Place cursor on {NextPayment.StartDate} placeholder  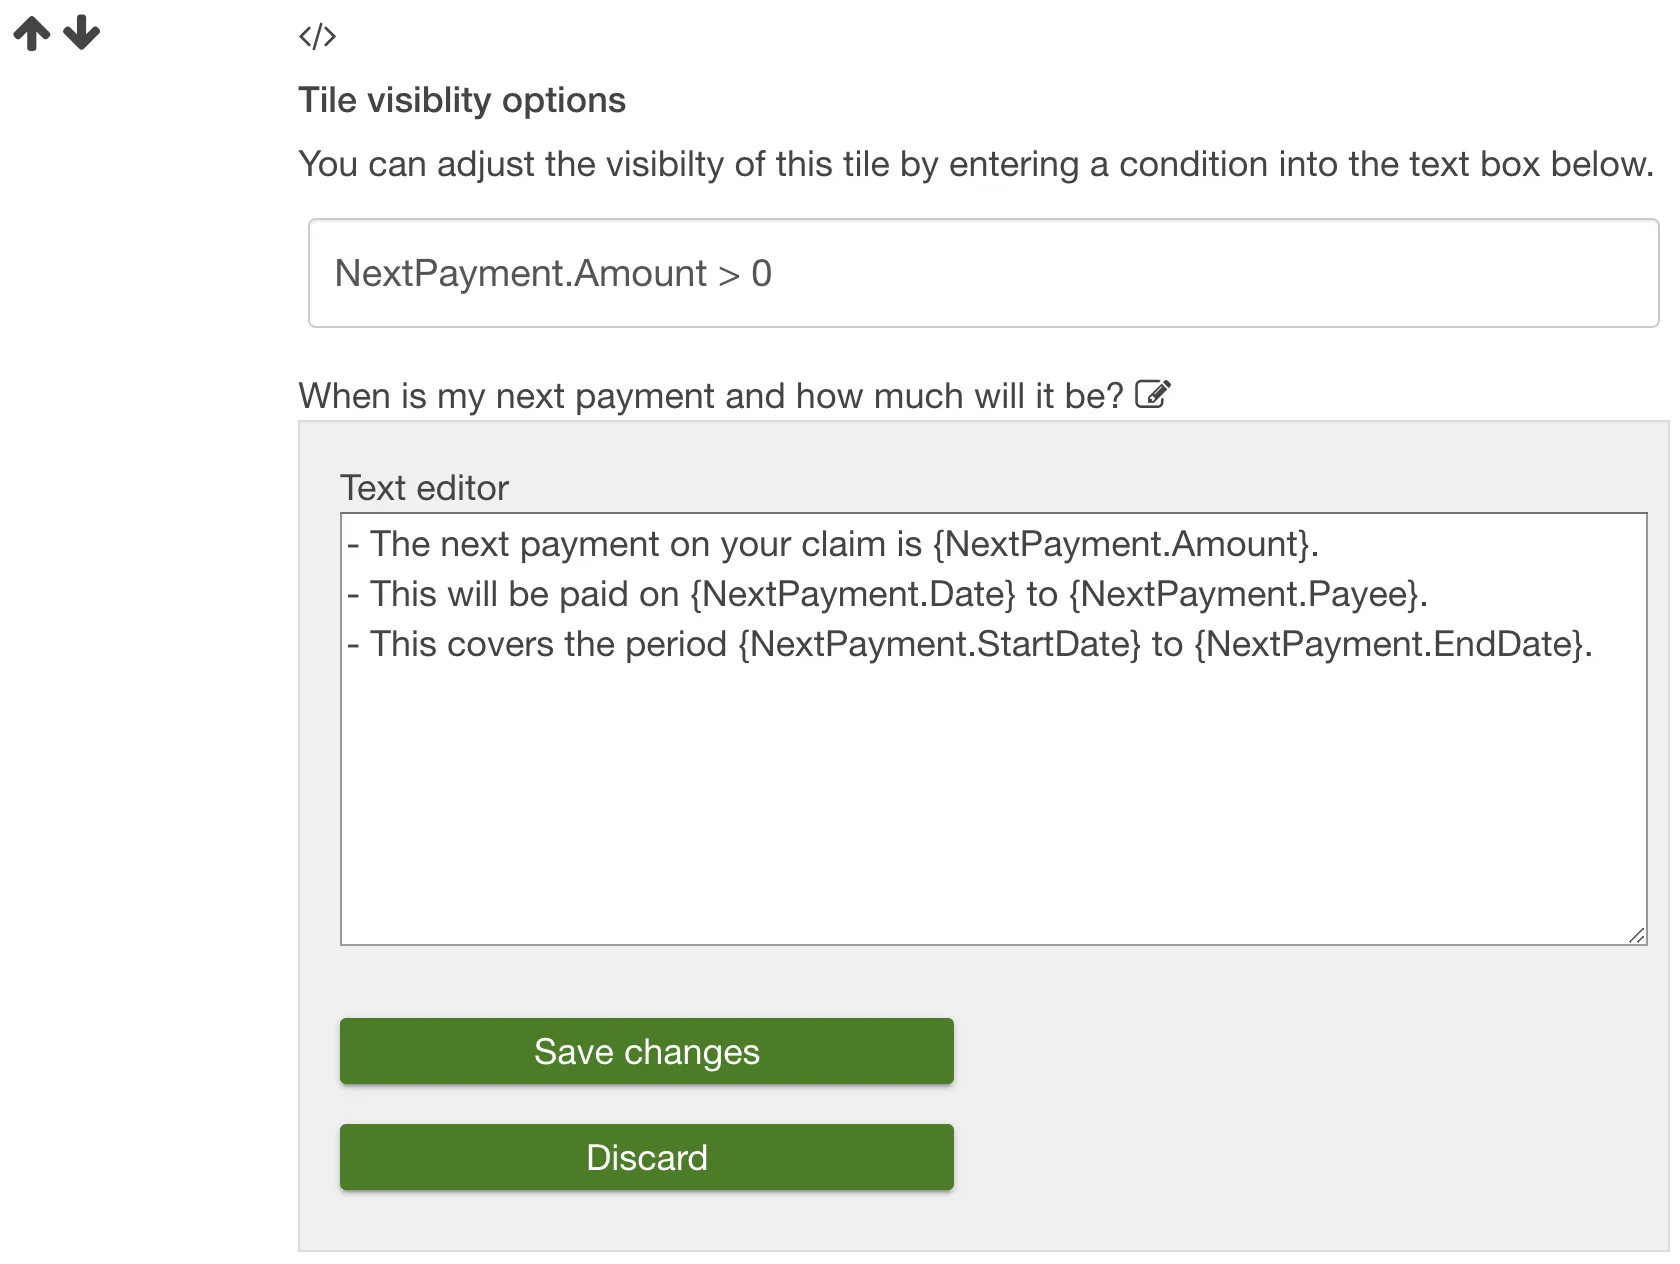(x=939, y=644)
